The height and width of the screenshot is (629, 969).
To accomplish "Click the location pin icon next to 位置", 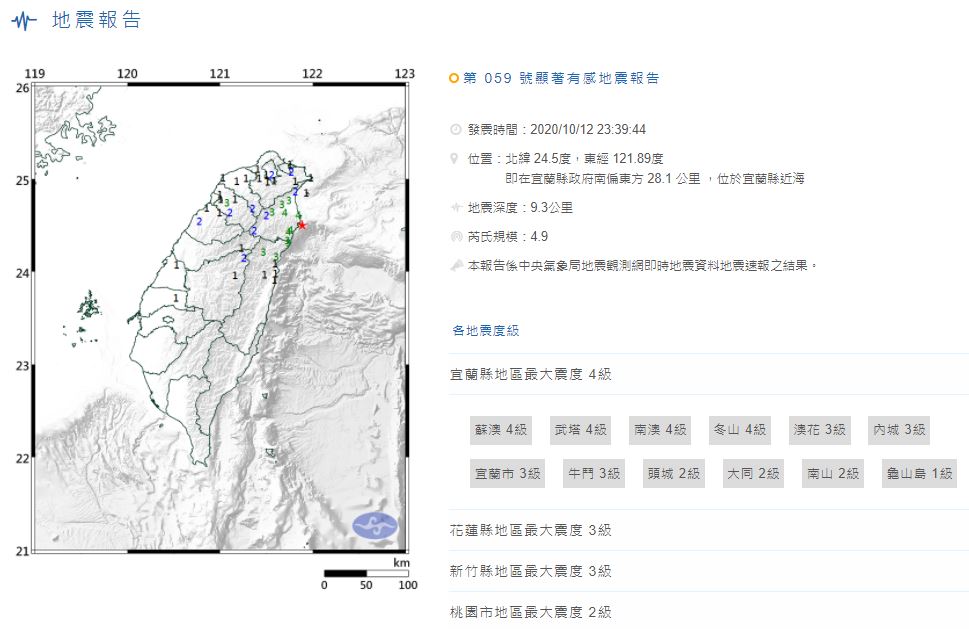I will 456,159.
